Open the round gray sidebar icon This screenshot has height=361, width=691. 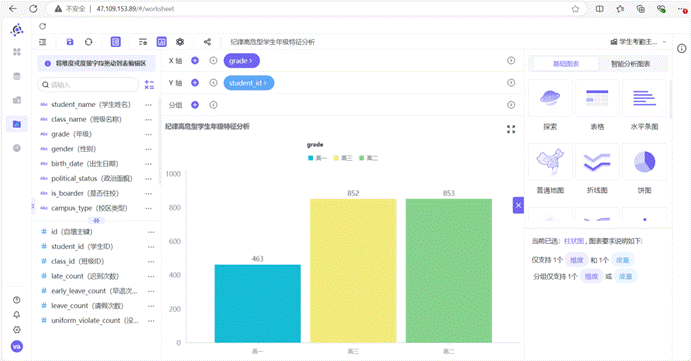17,148
